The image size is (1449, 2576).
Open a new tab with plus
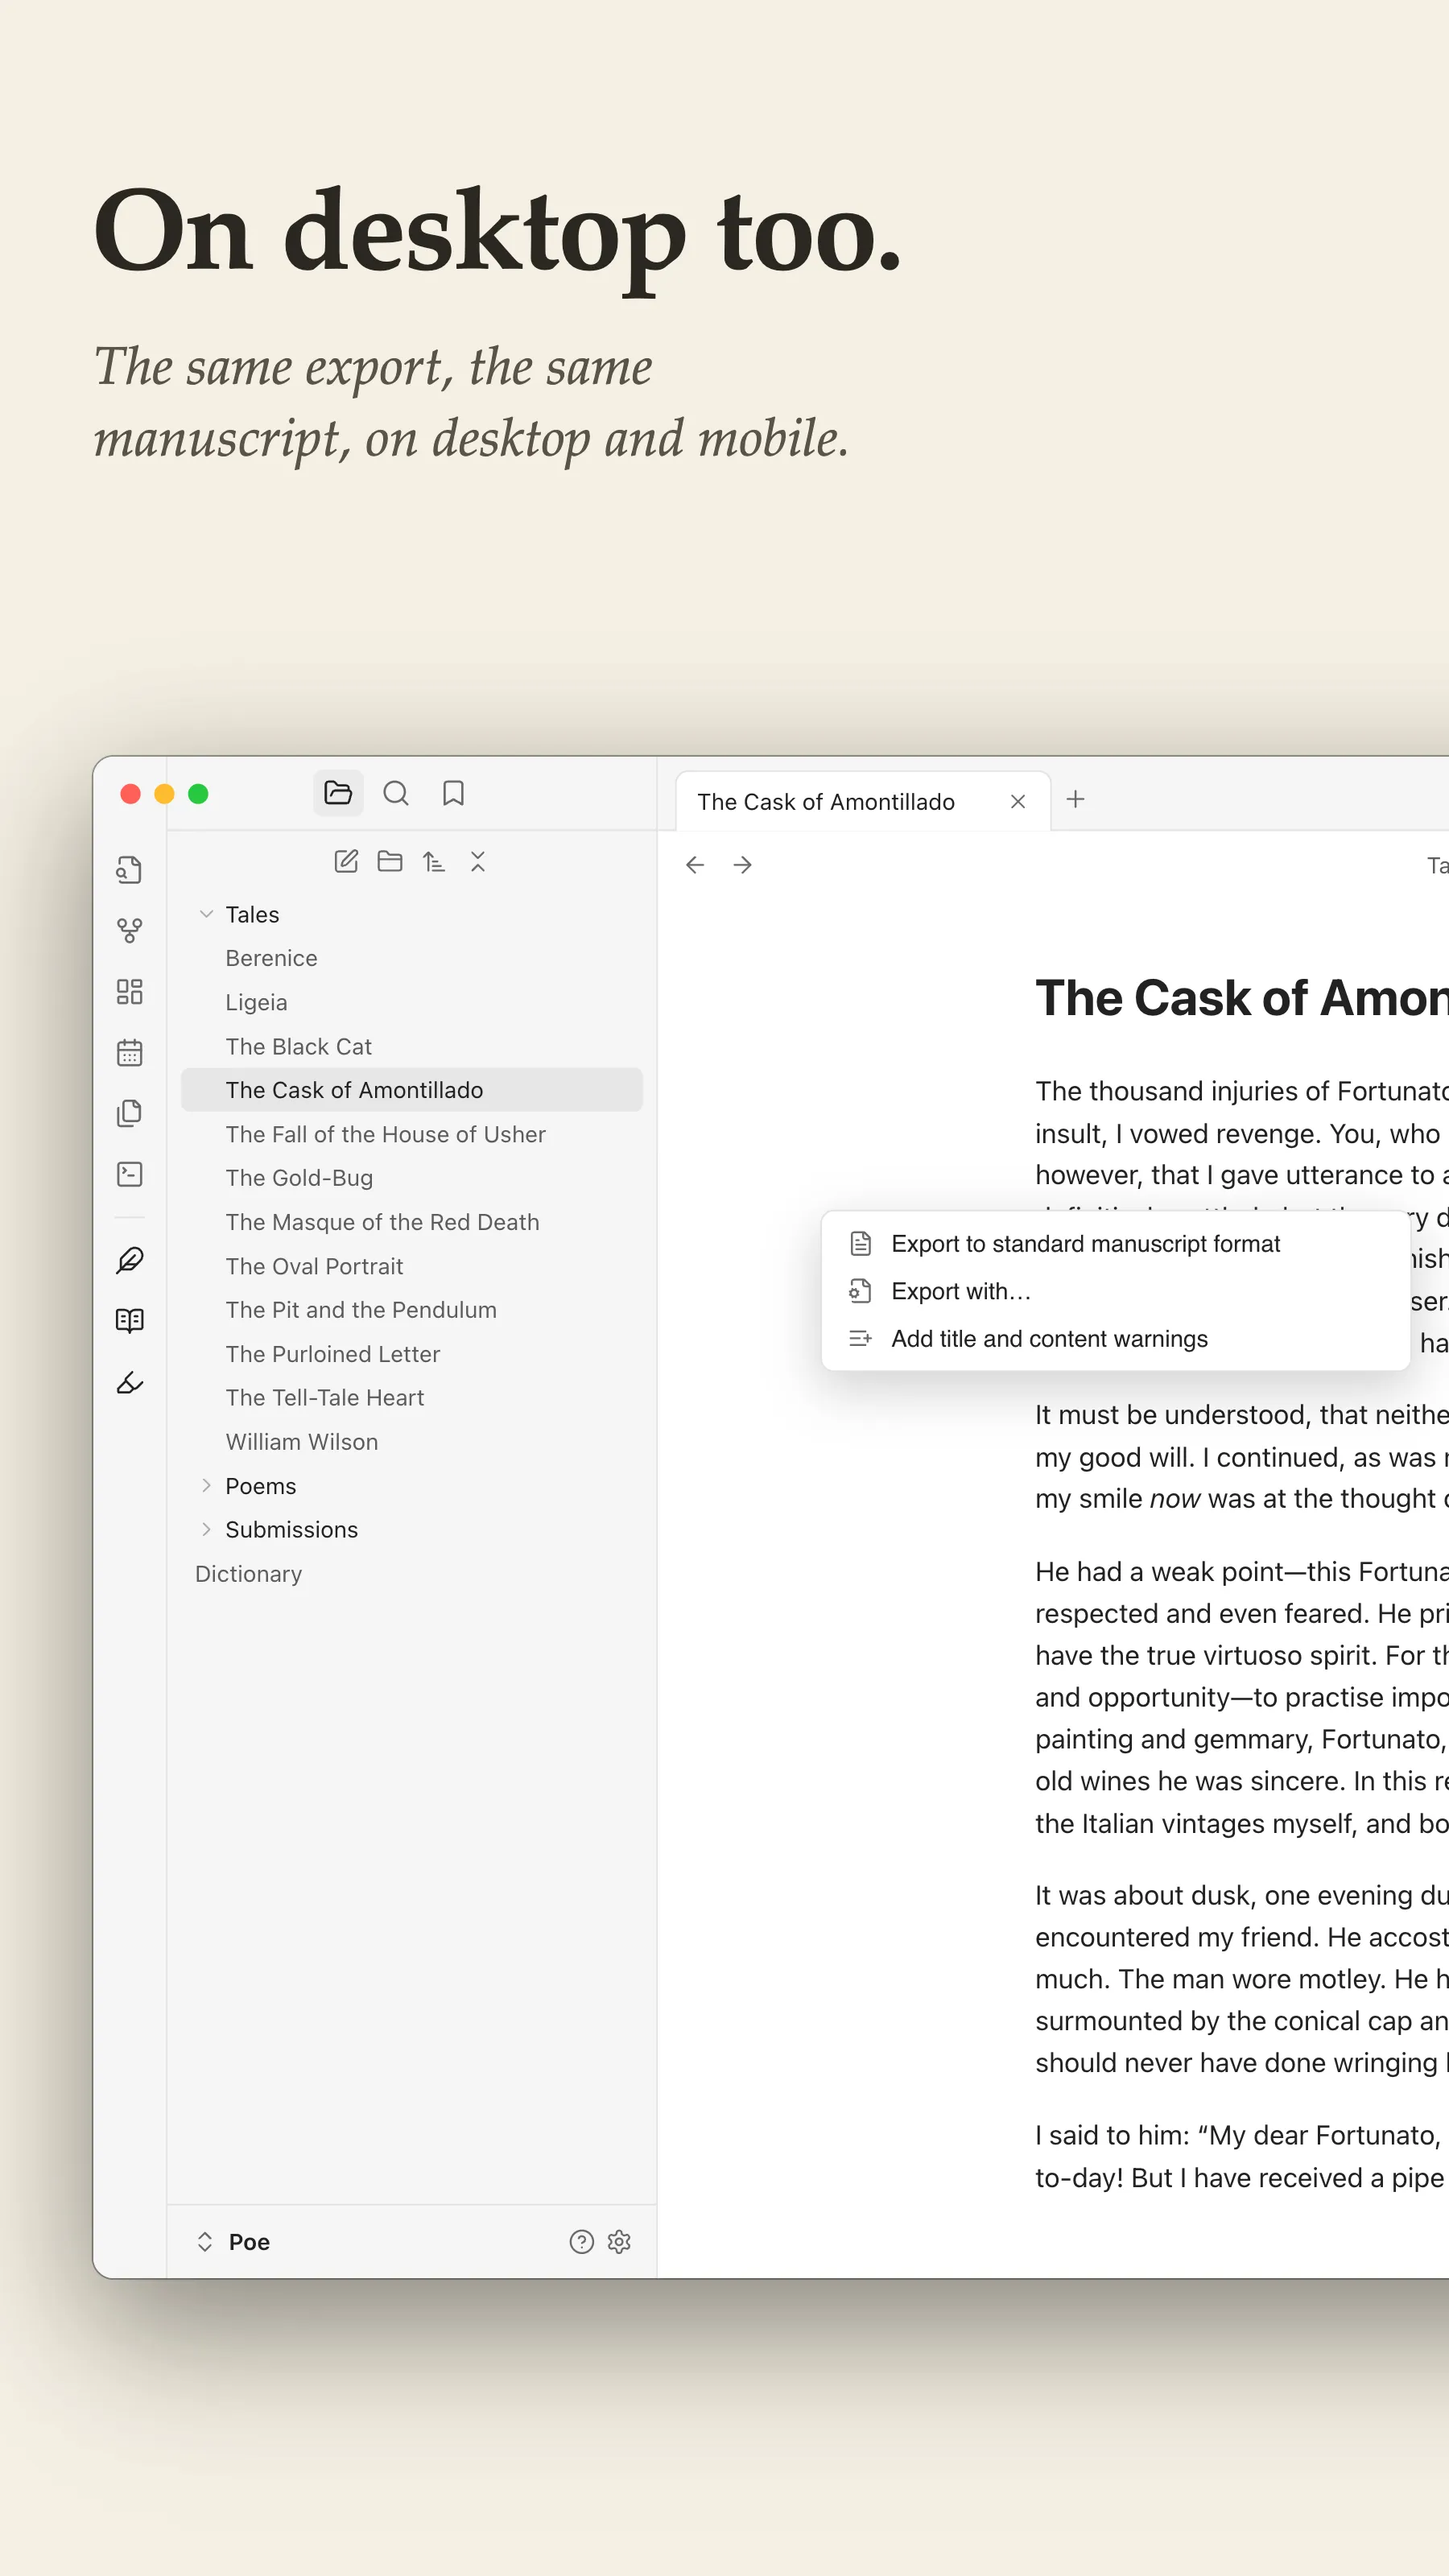(1076, 799)
